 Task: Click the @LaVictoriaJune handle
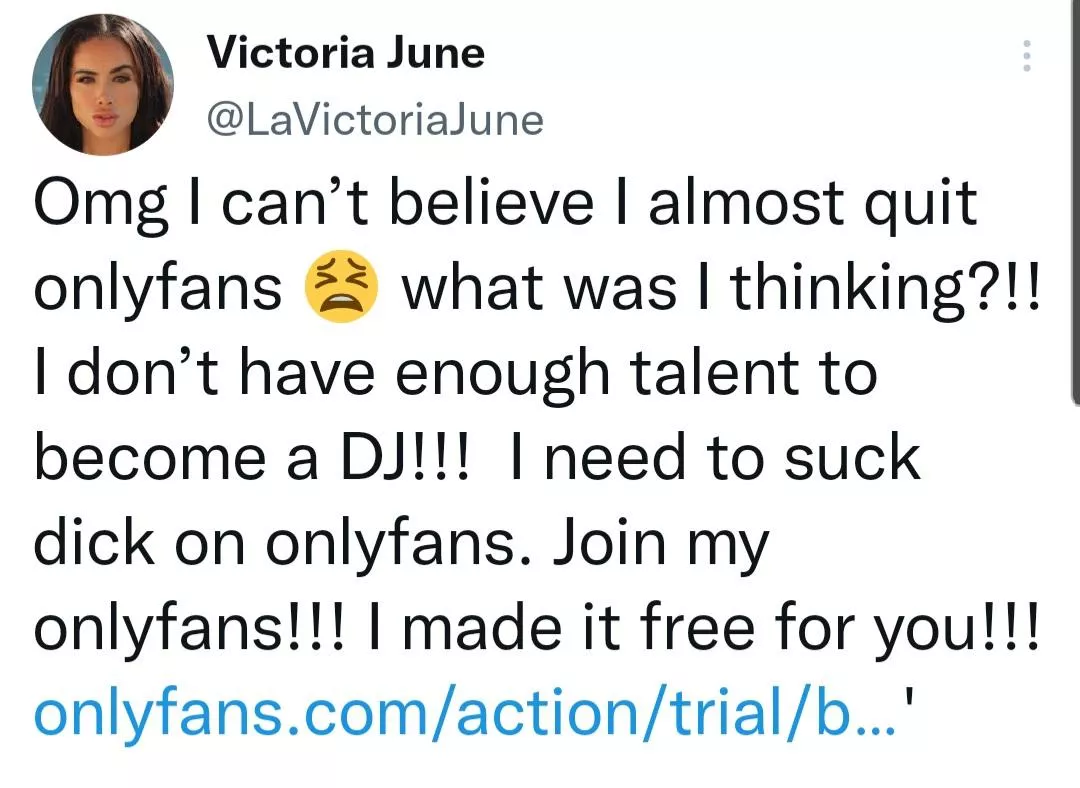click(x=374, y=121)
